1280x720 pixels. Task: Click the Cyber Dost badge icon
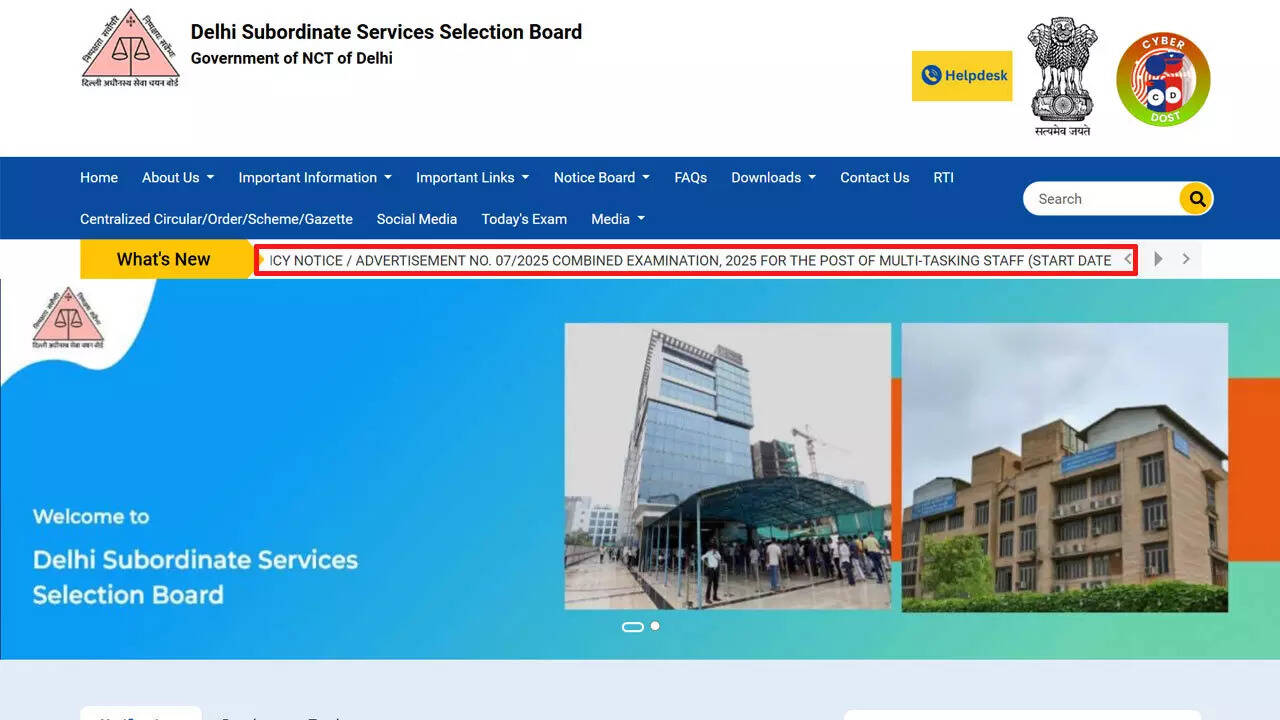tap(1163, 79)
